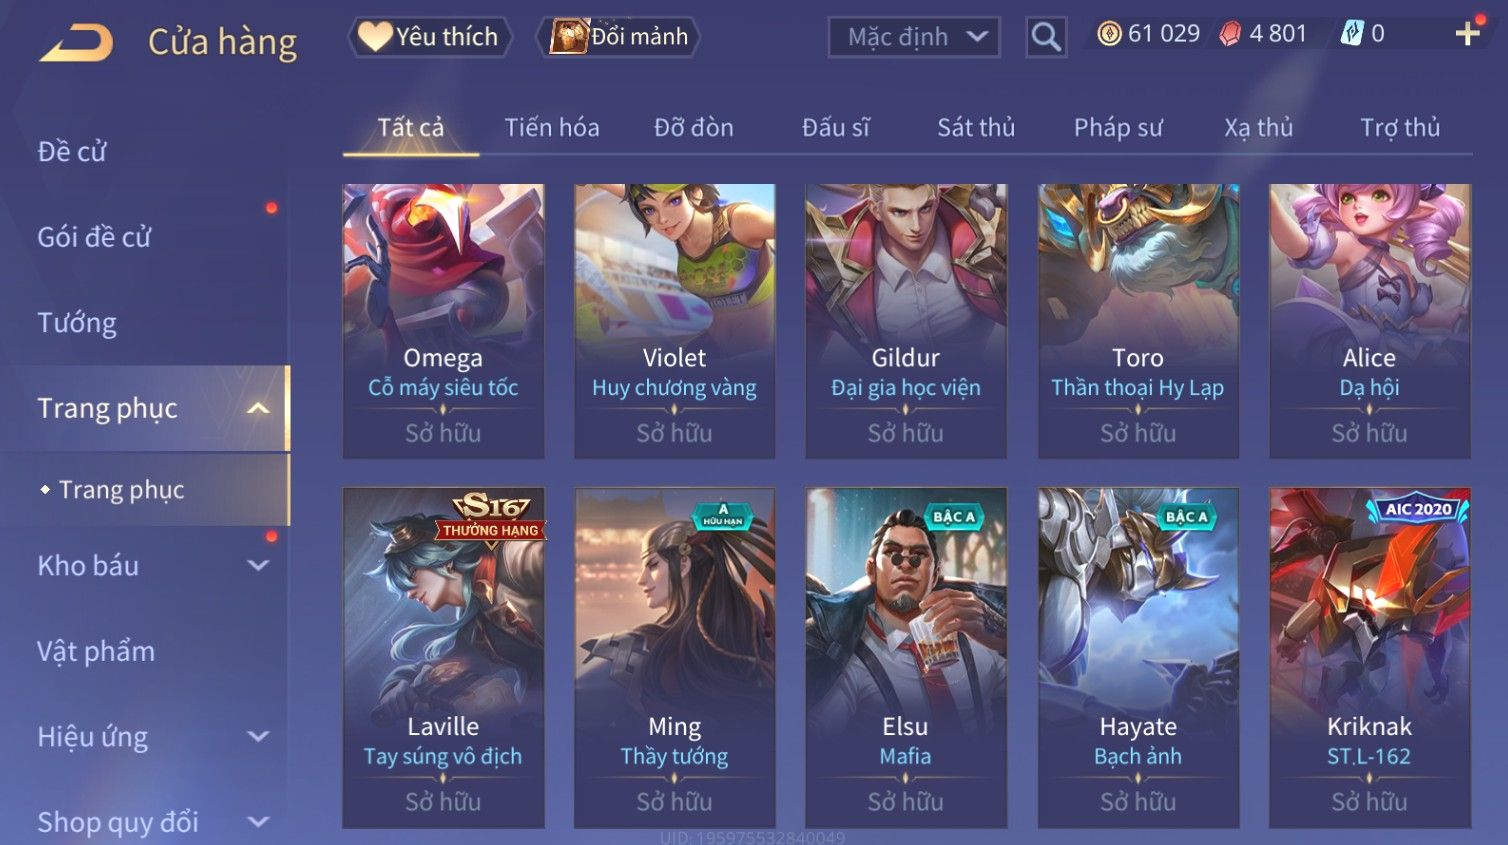
Task: Tap the red ruby currency icon
Action: click(1230, 34)
